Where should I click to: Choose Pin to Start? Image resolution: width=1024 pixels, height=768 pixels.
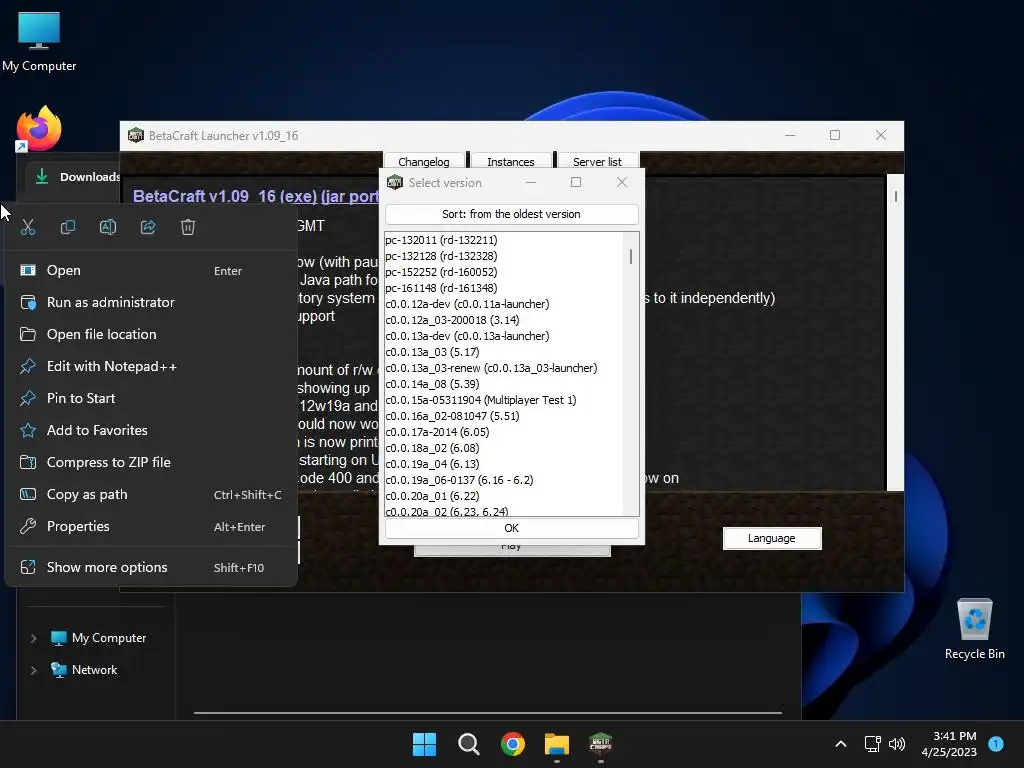pos(151,398)
